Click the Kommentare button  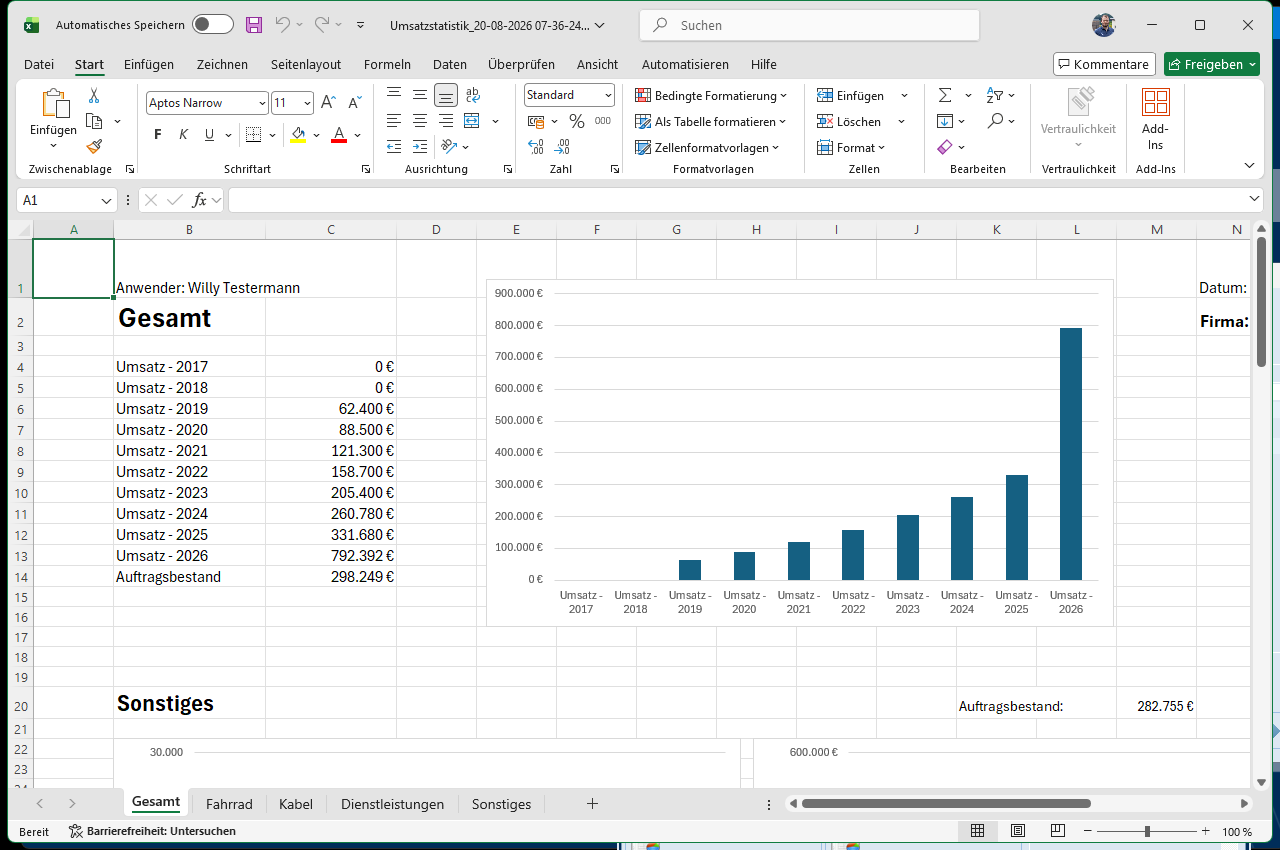coord(1104,64)
